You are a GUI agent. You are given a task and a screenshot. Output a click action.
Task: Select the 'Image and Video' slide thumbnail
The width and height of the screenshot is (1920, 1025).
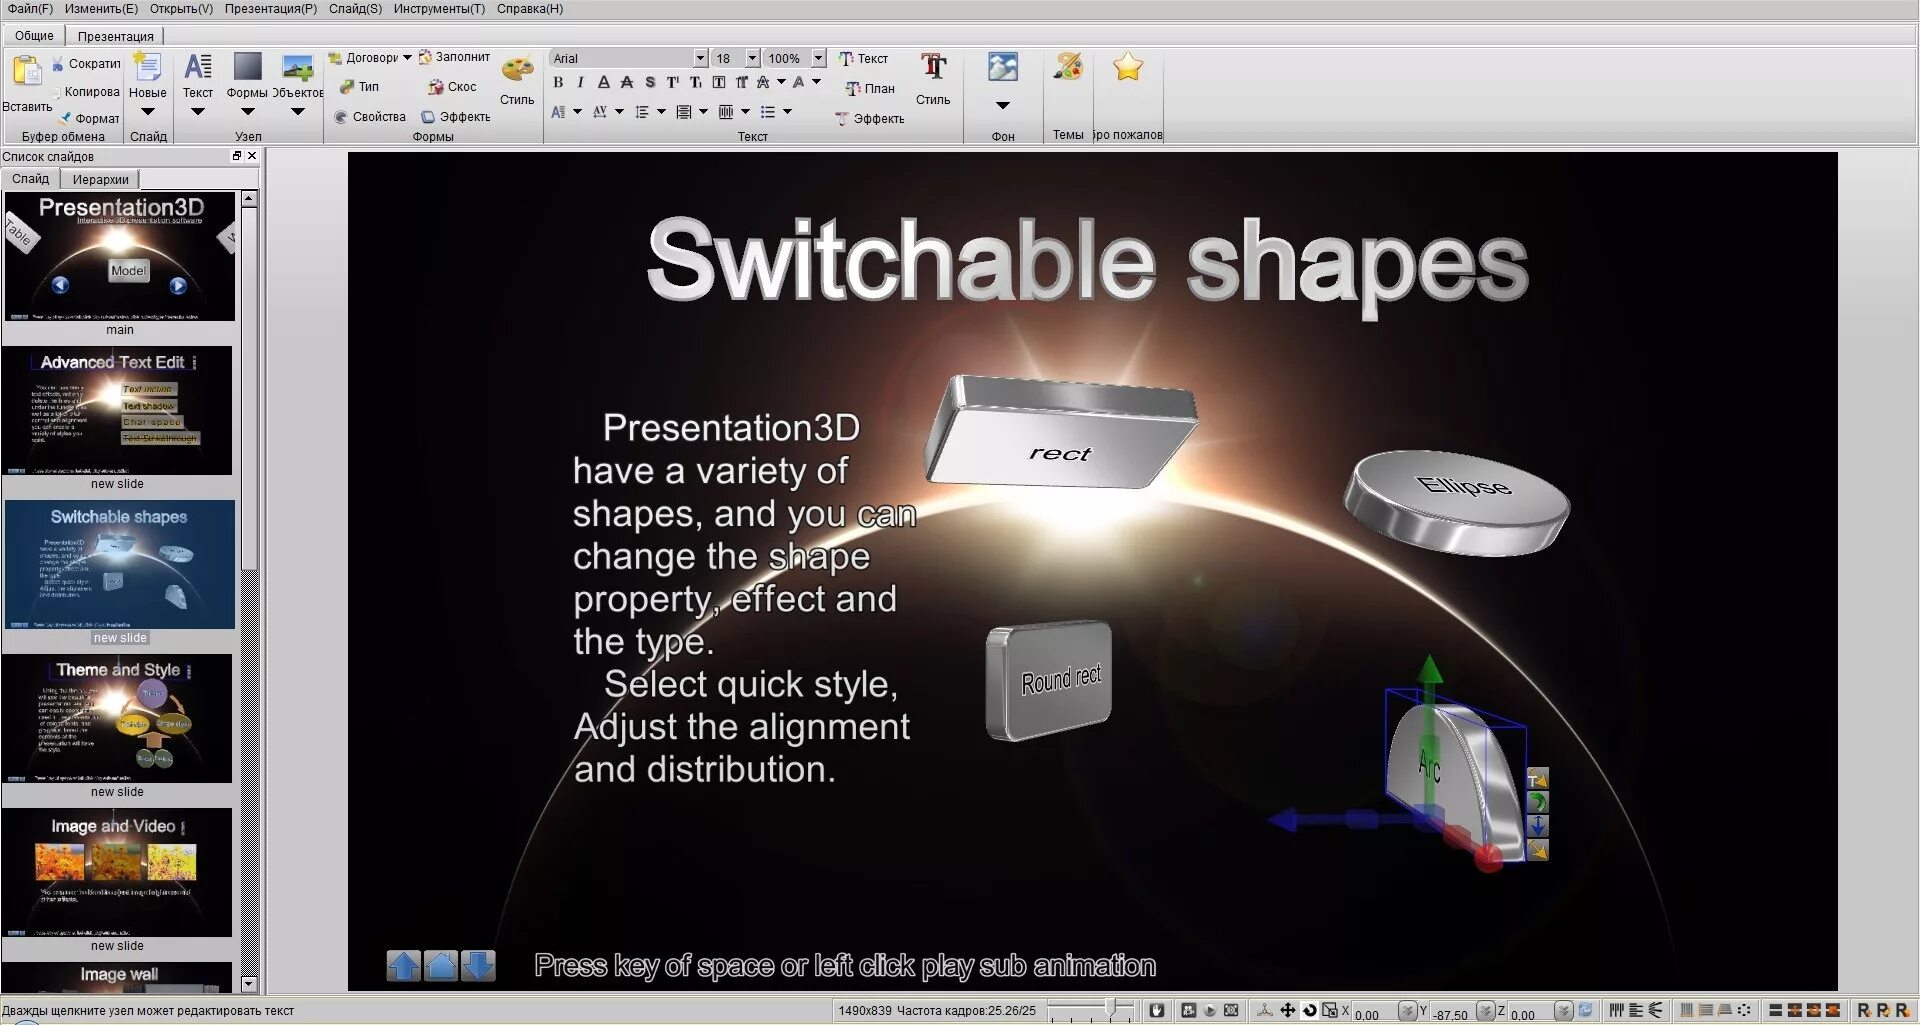[x=118, y=872]
